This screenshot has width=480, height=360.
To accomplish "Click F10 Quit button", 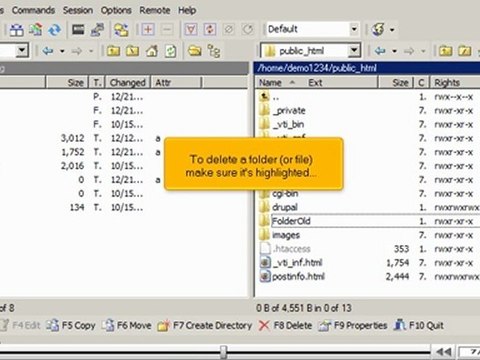I will pyautogui.click(x=419, y=325).
